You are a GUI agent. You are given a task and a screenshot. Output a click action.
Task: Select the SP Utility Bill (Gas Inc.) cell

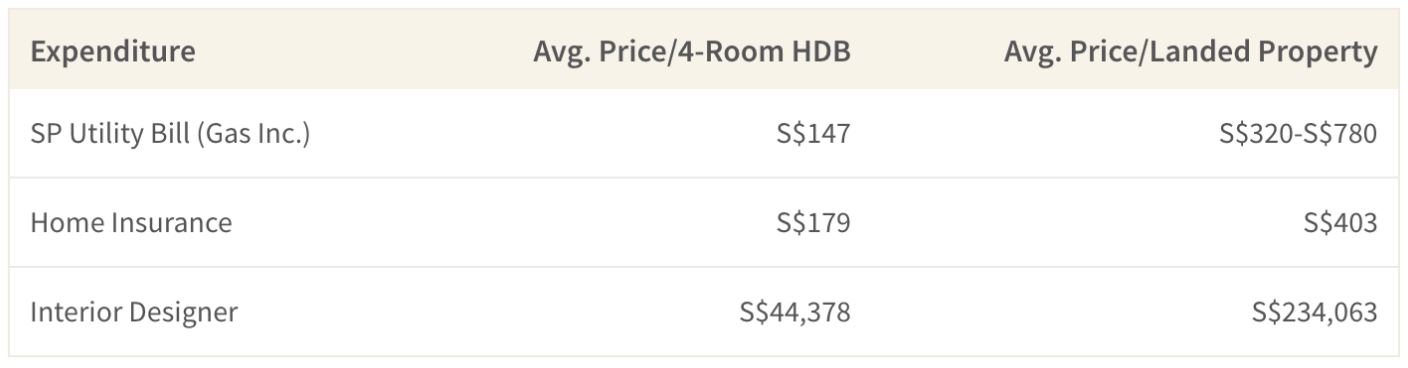[170, 134]
